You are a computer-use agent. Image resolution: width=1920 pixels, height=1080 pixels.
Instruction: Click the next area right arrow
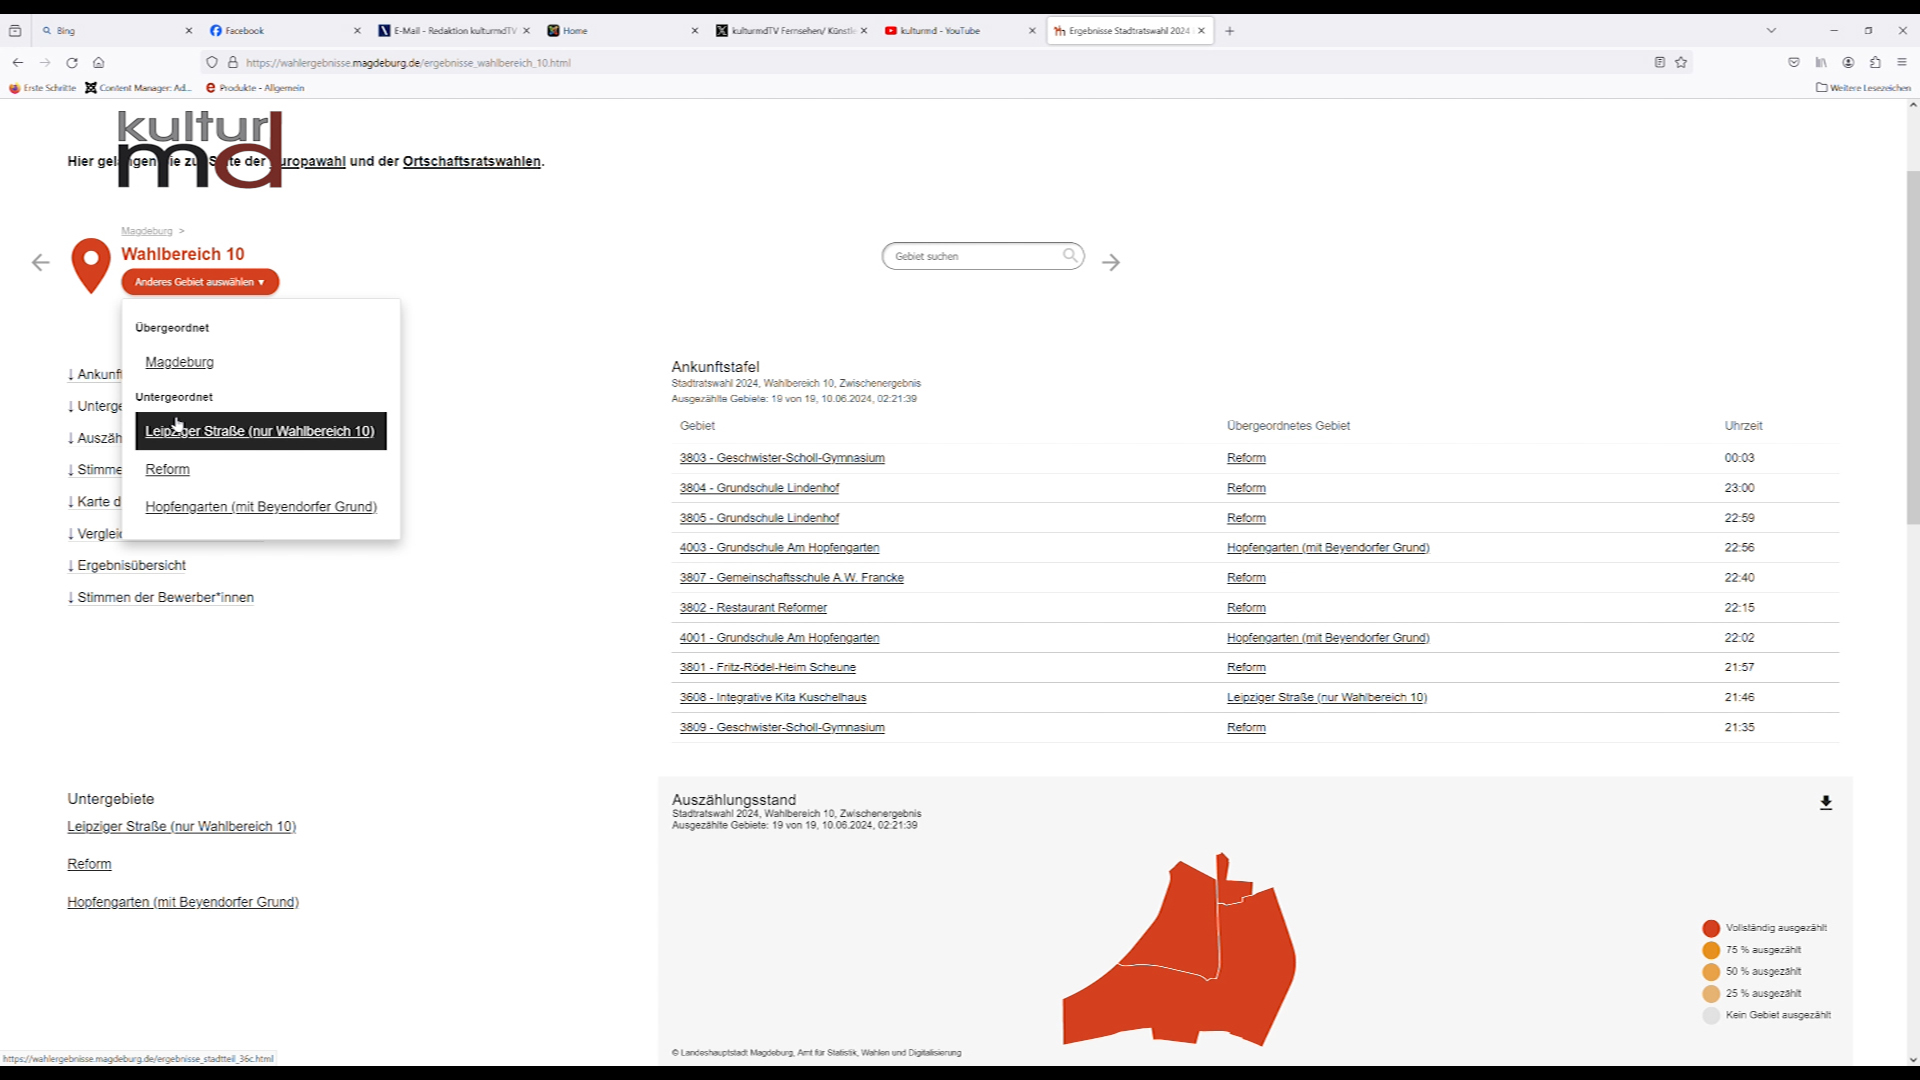[1111, 262]
